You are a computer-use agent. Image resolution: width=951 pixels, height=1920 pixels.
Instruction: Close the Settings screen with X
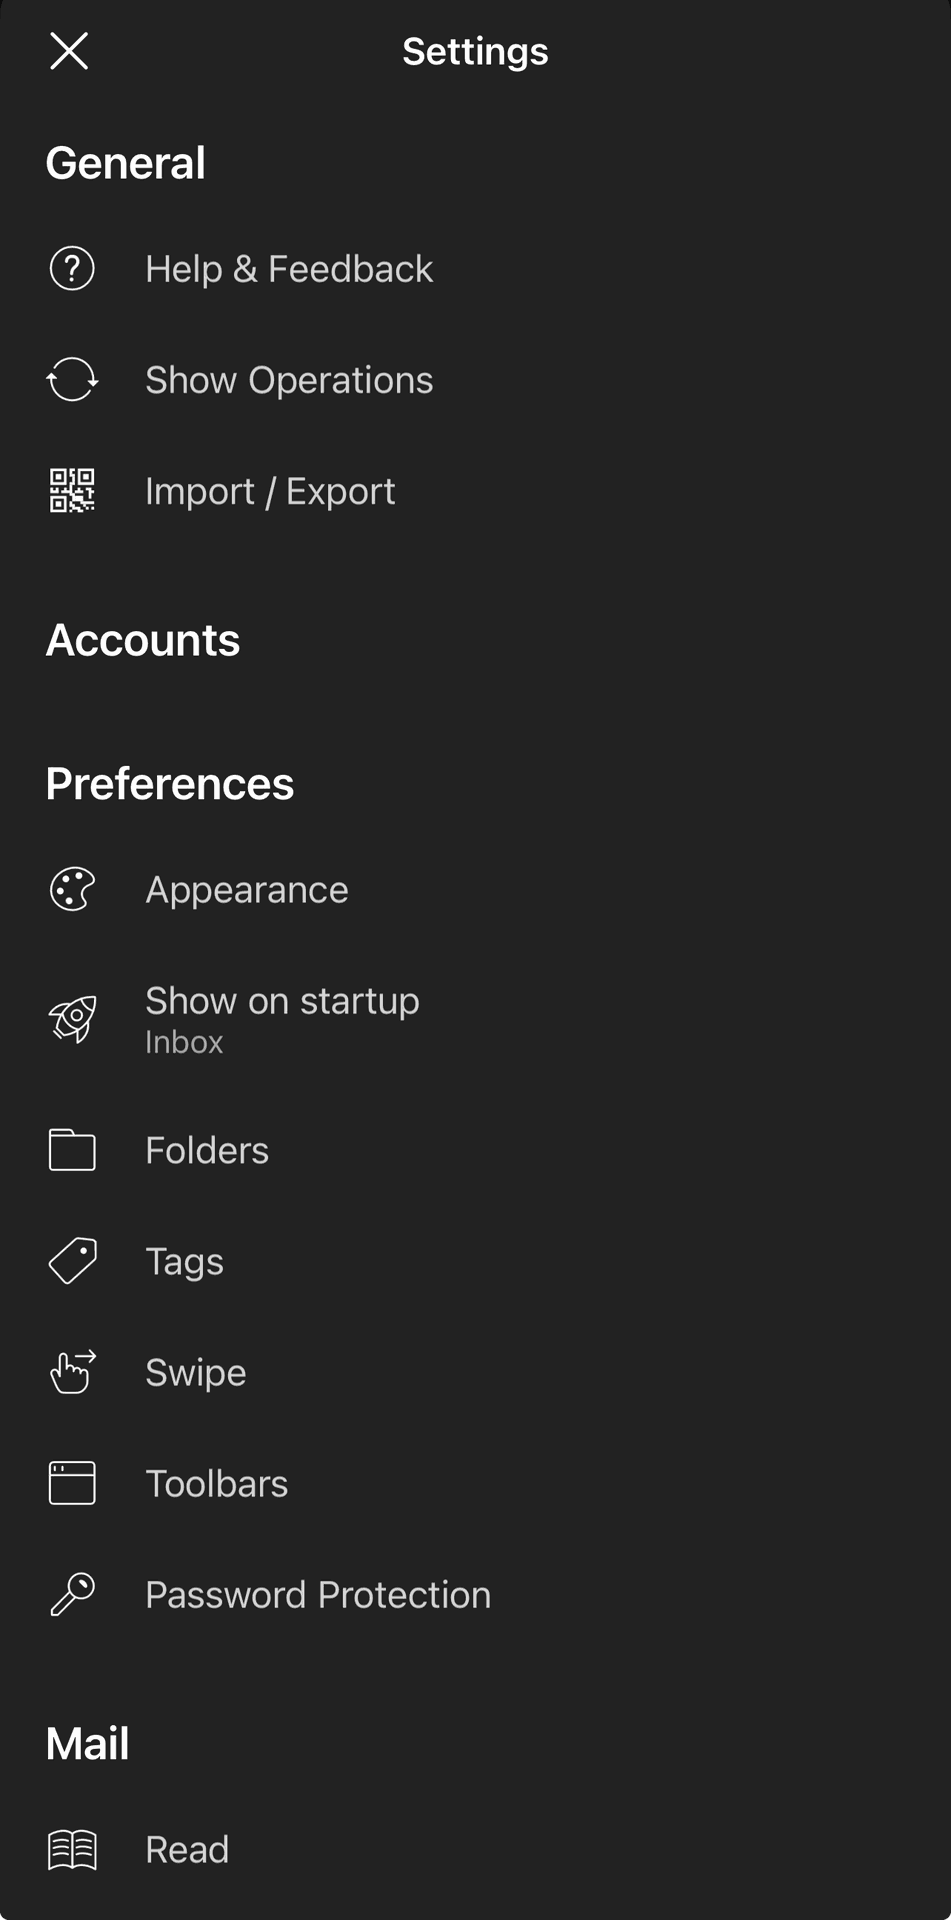[x=69, y=51]
